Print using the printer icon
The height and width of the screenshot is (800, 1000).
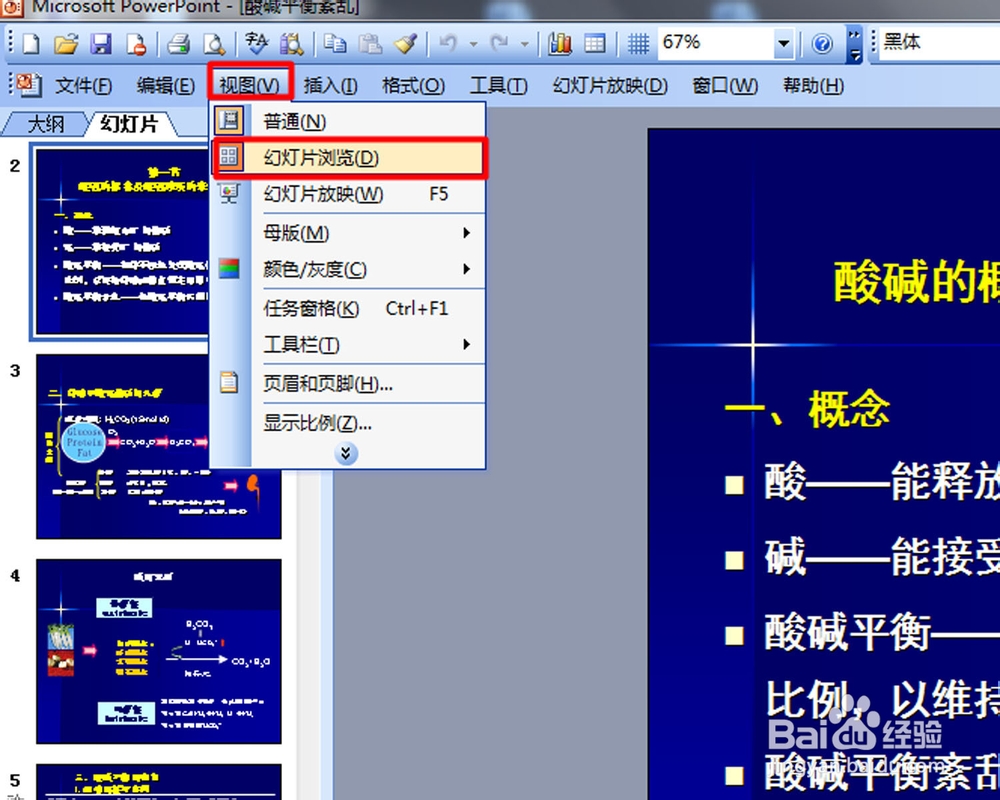tap(178, 44)
